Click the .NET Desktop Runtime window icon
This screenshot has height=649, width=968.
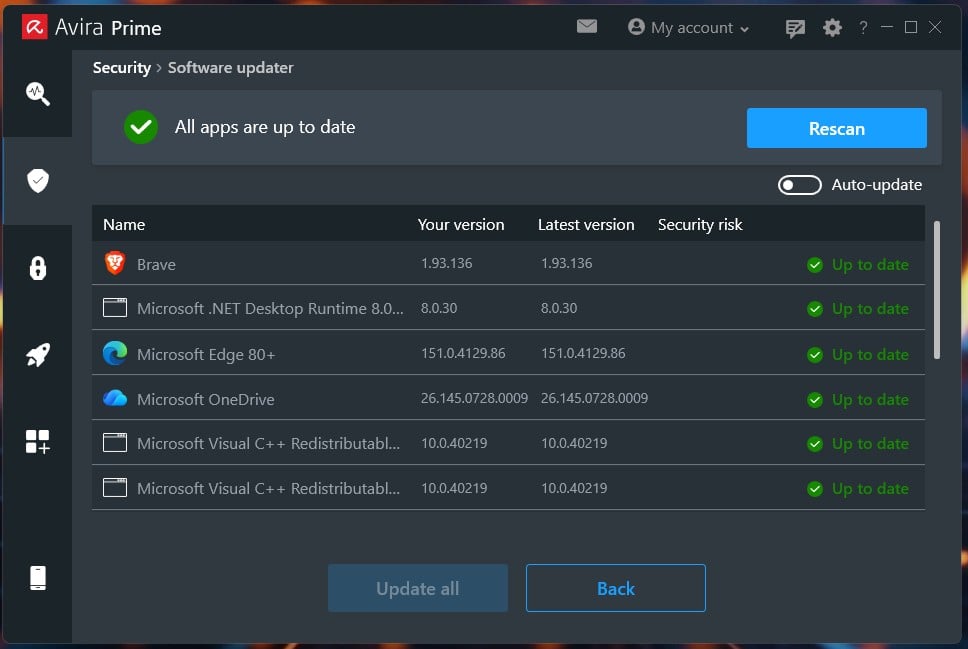(x=115, y=308)
